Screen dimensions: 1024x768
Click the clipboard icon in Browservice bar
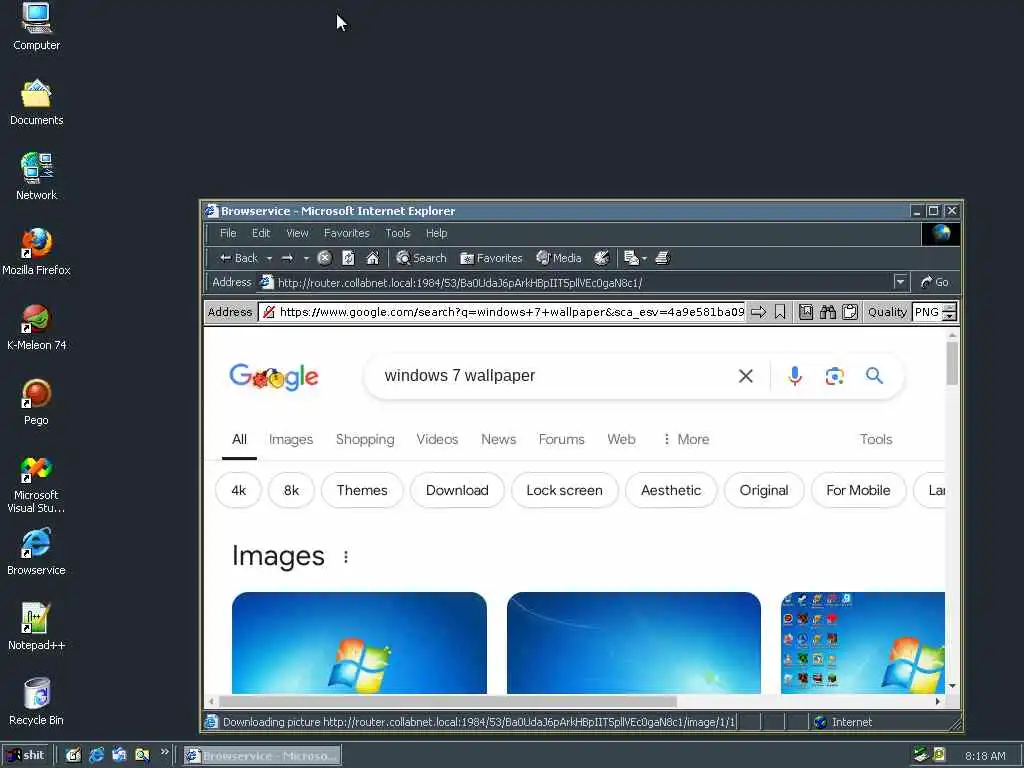click(849, 312)
